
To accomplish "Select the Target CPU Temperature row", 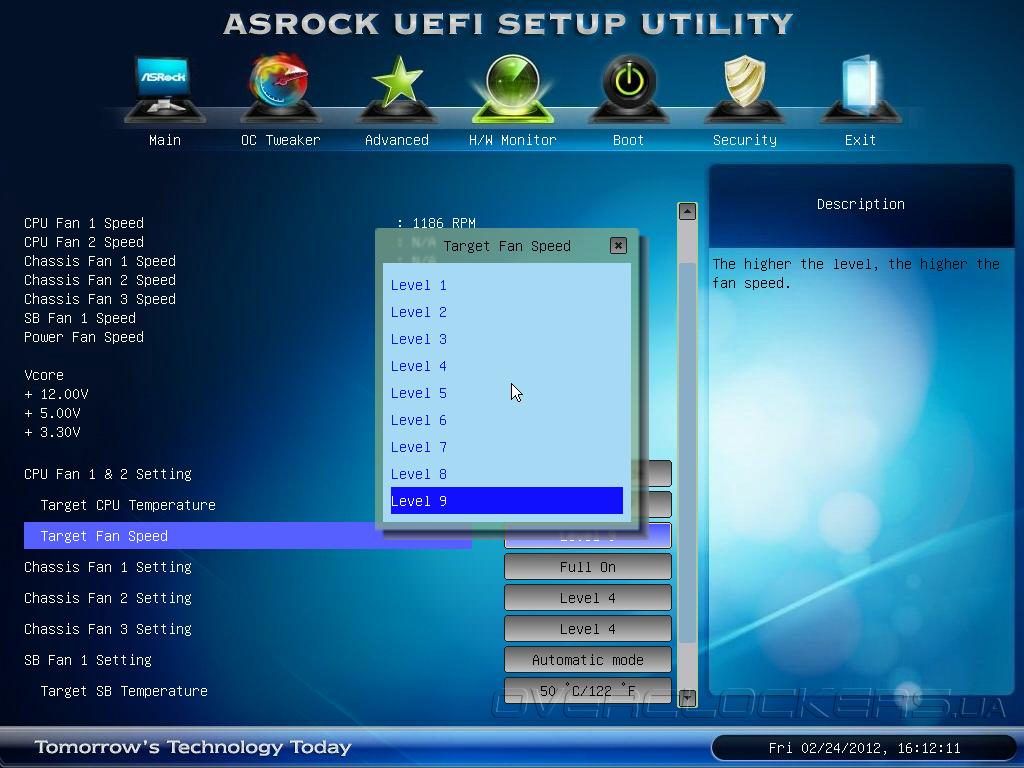I will [x=128, y=505].
